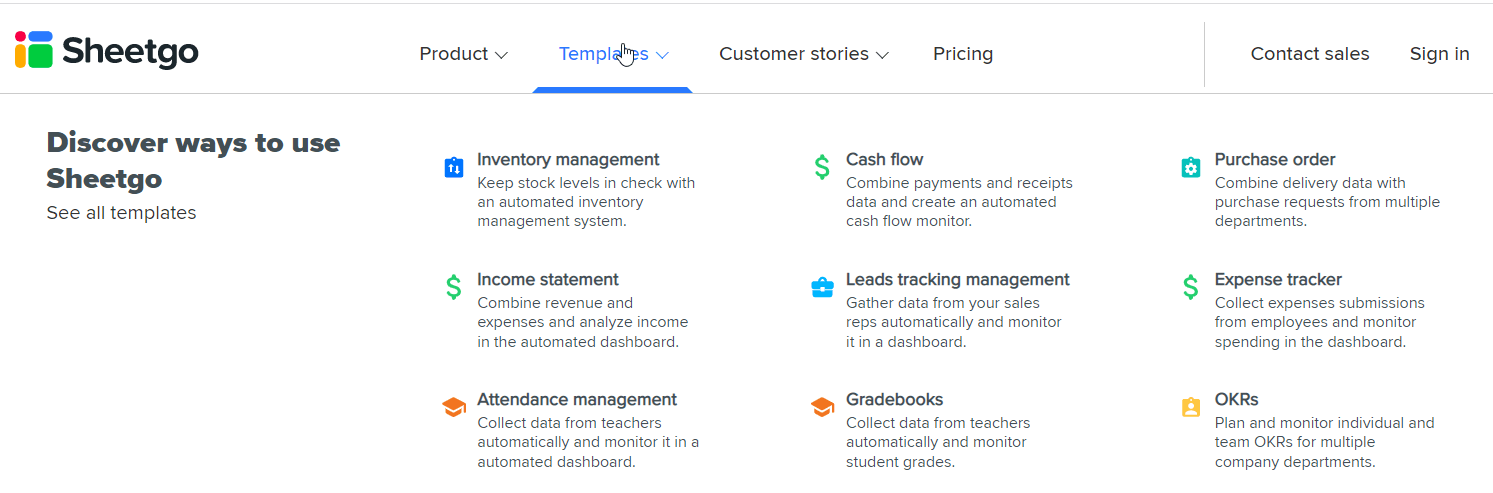This screenshot has height=493, width=1493.
Task: Click the Cash flow dollar icon
Action: click(822, 167)
